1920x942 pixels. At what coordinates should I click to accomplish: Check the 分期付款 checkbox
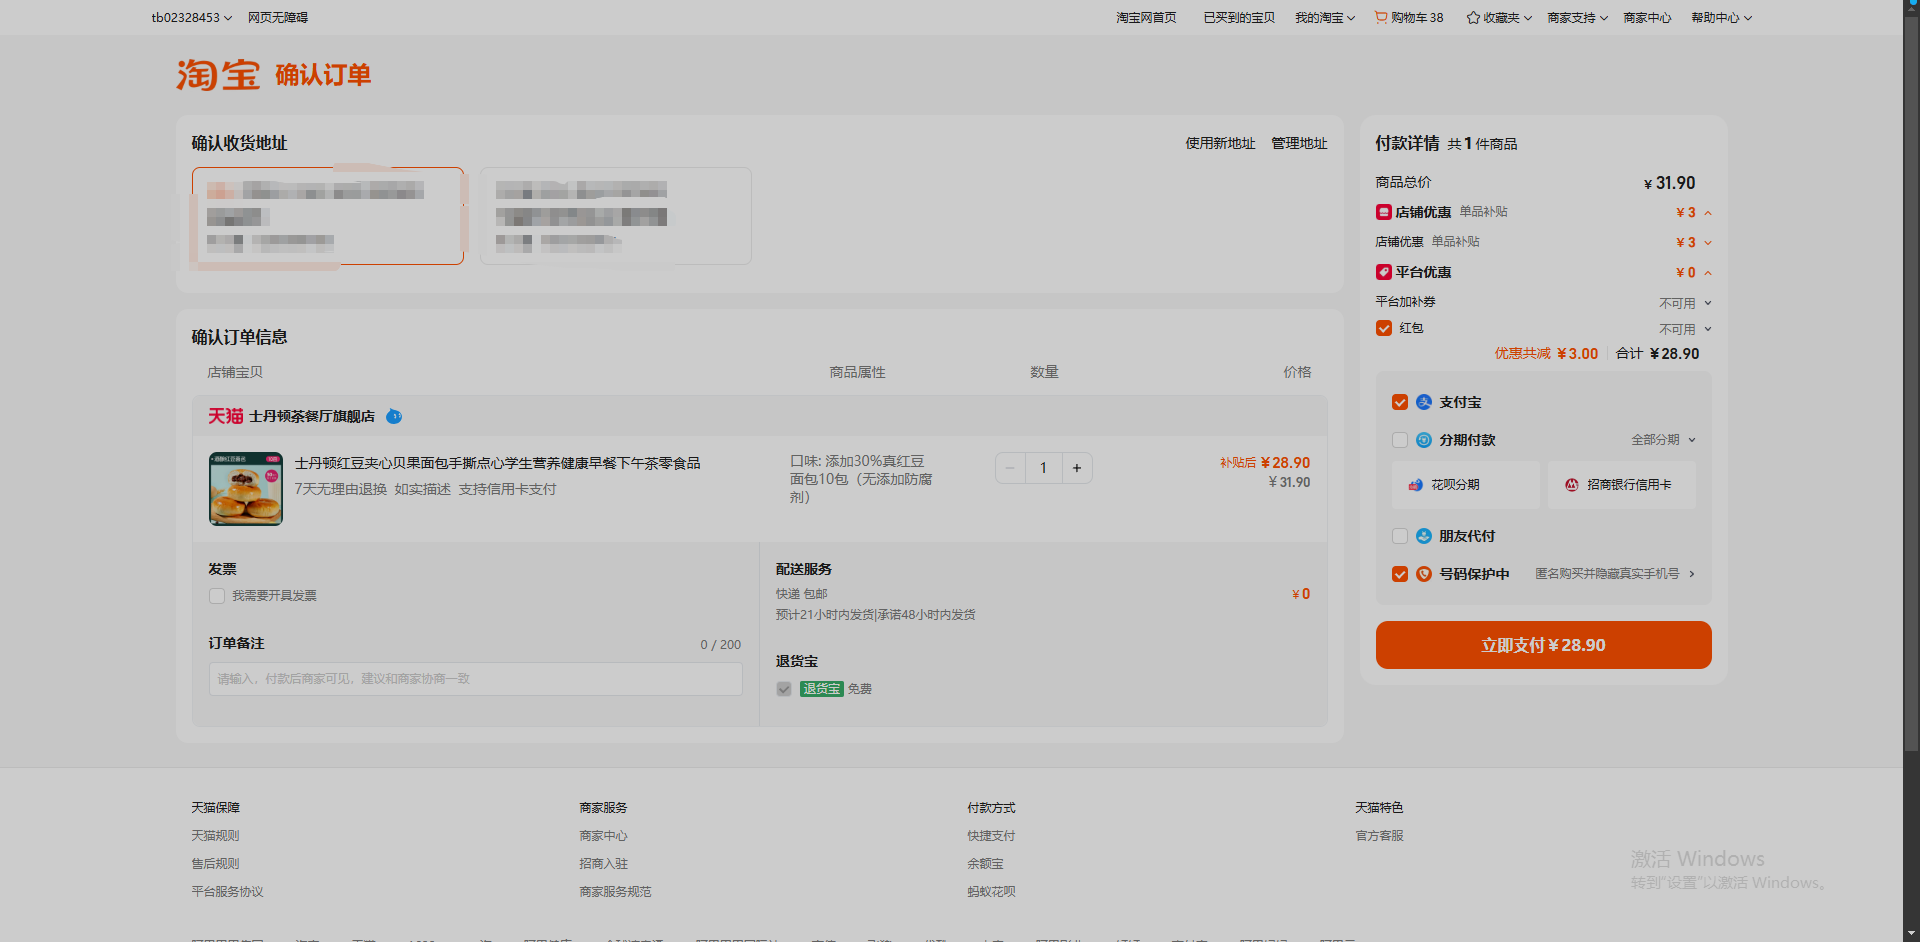1400,440
